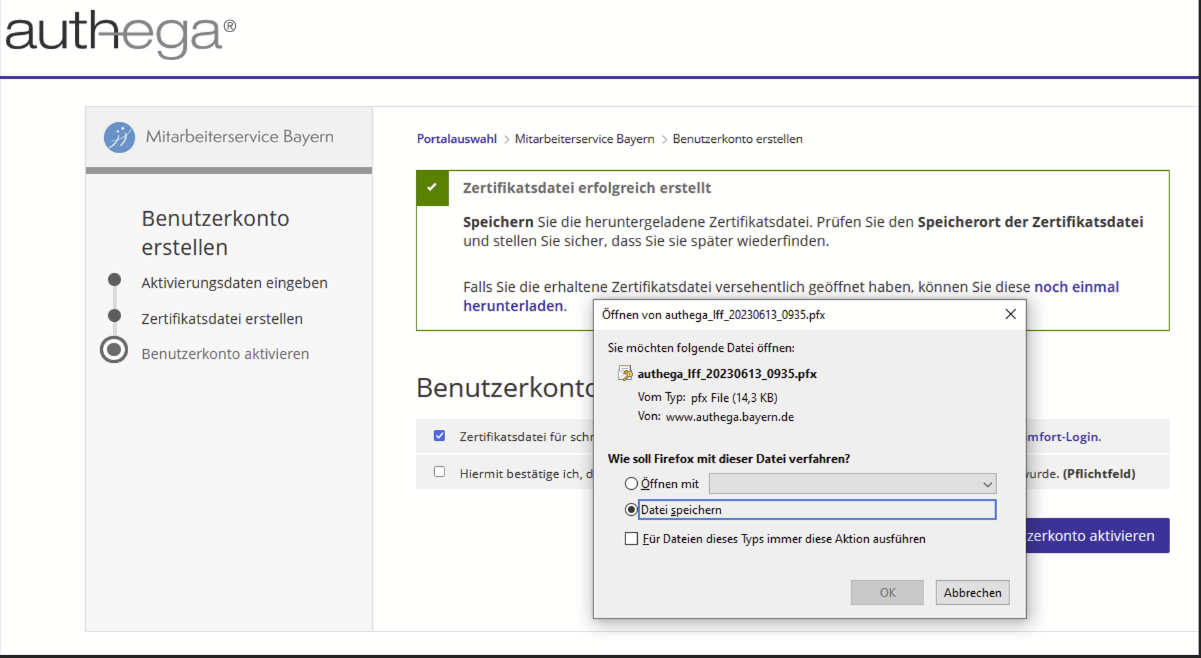Click the green success checkmark icon

(432, 188)
